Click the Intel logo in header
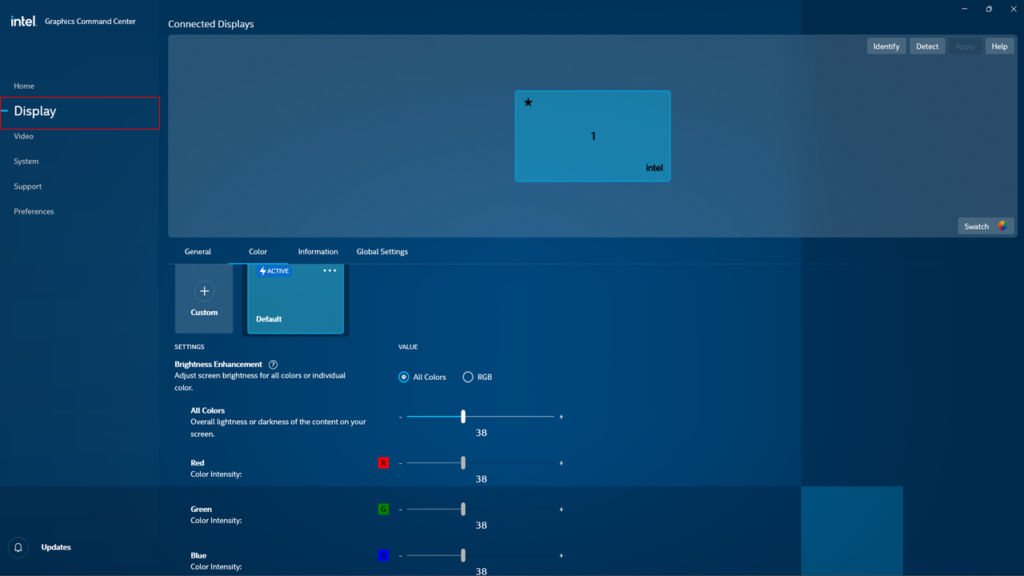Viewport: 1024px width, 576px height. pyautogui.click(x=24, y=21)
